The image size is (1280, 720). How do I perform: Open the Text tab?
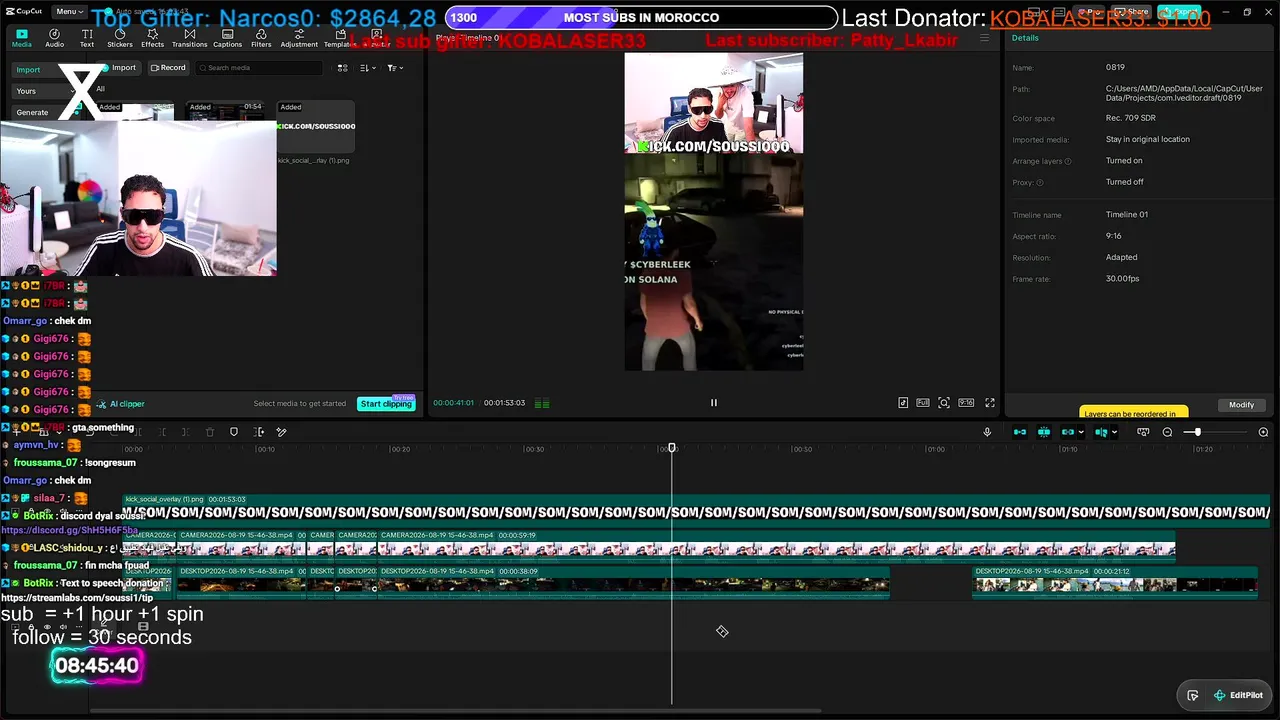[87, 38]
